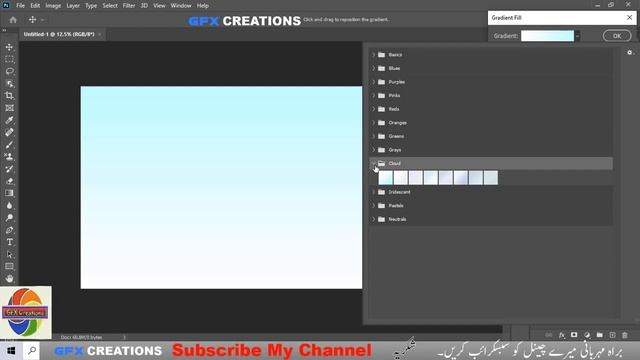
Task: Choose the first Cloud gradient swatch
Action: 385,178
